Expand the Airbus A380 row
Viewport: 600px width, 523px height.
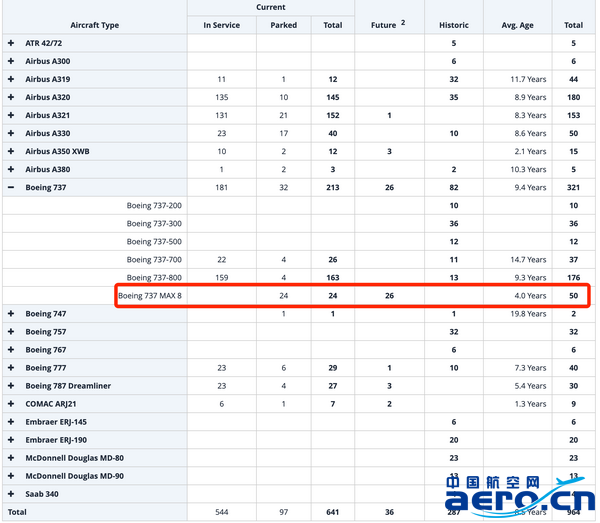11,169
